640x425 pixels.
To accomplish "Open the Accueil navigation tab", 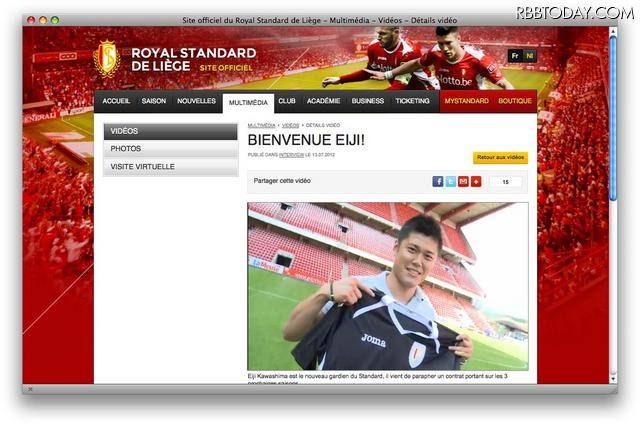I will 116,101.
